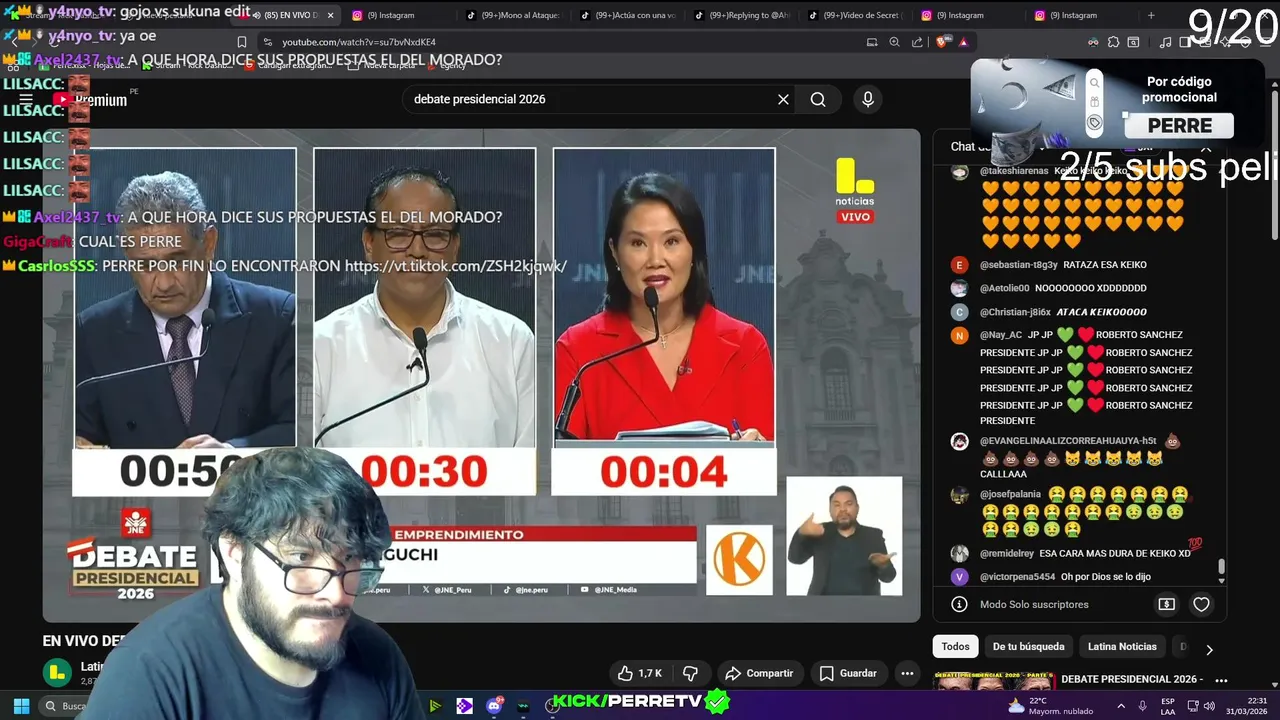Open Discord from the taskbar
The height and width of the screenshot is (720, 1280).
(494, 706)
